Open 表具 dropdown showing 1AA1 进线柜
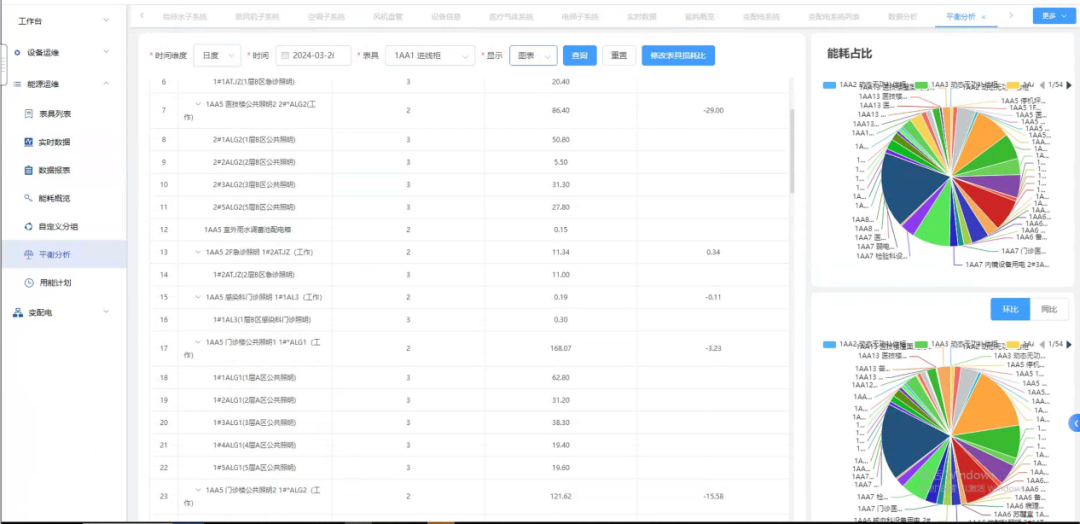The width and height of the screenshot is (1080, 524). [430, 56]
